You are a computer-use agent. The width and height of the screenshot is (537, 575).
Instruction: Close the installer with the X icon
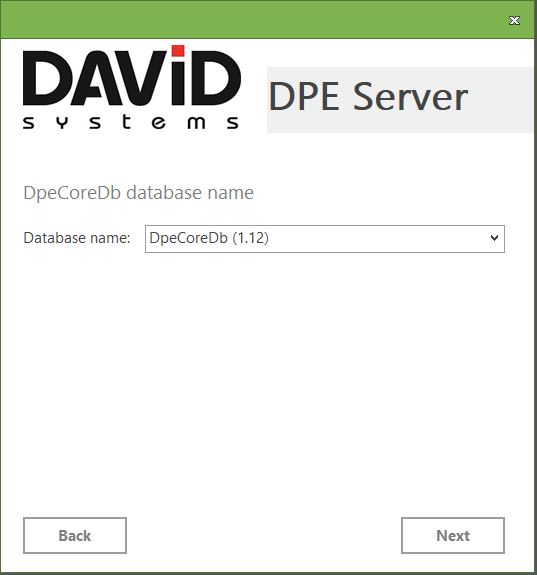[514, 21]
